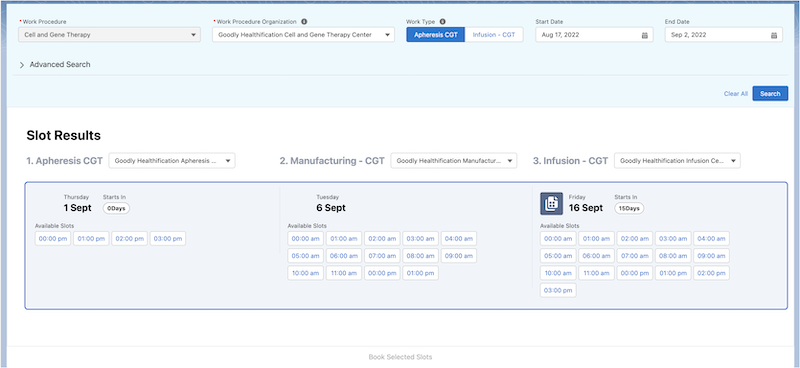800x368 pixels.
Task: Open the Apheresis CGT location dropdown
Action: (172, 161)
